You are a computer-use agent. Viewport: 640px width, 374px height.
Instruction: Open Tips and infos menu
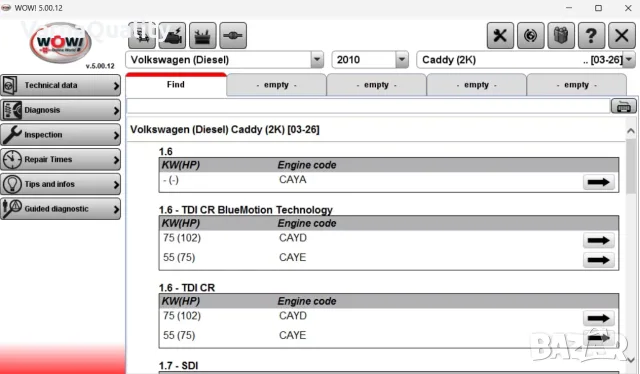tap(60, 184)
